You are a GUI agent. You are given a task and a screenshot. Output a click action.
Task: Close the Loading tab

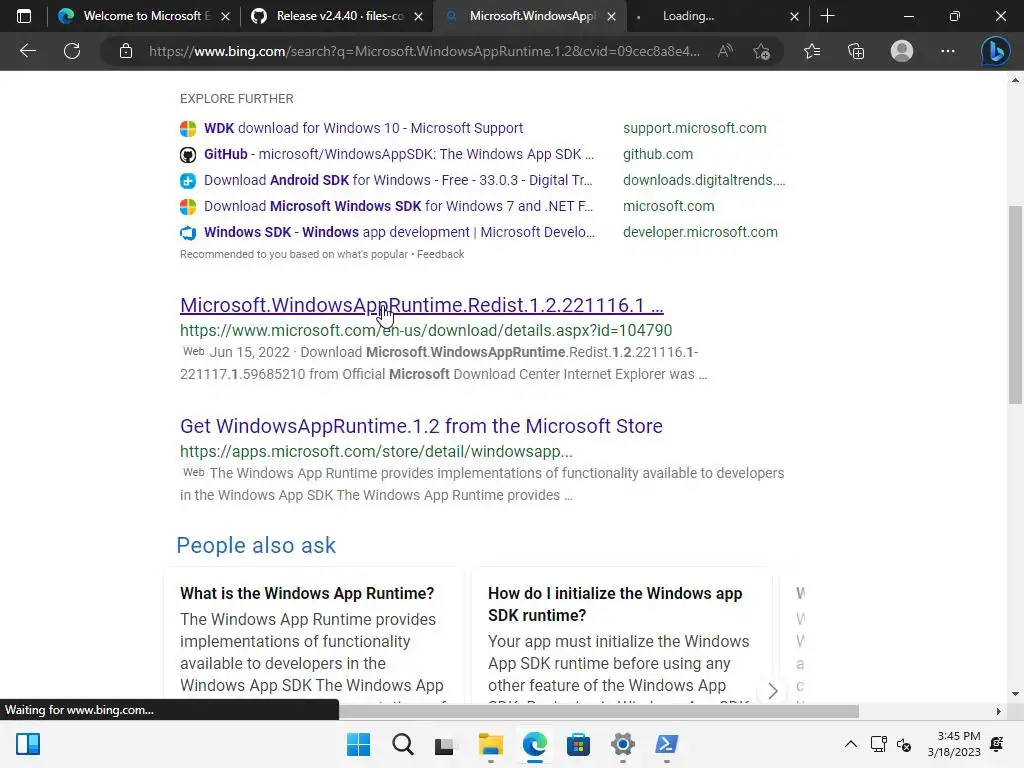point(794,16)
